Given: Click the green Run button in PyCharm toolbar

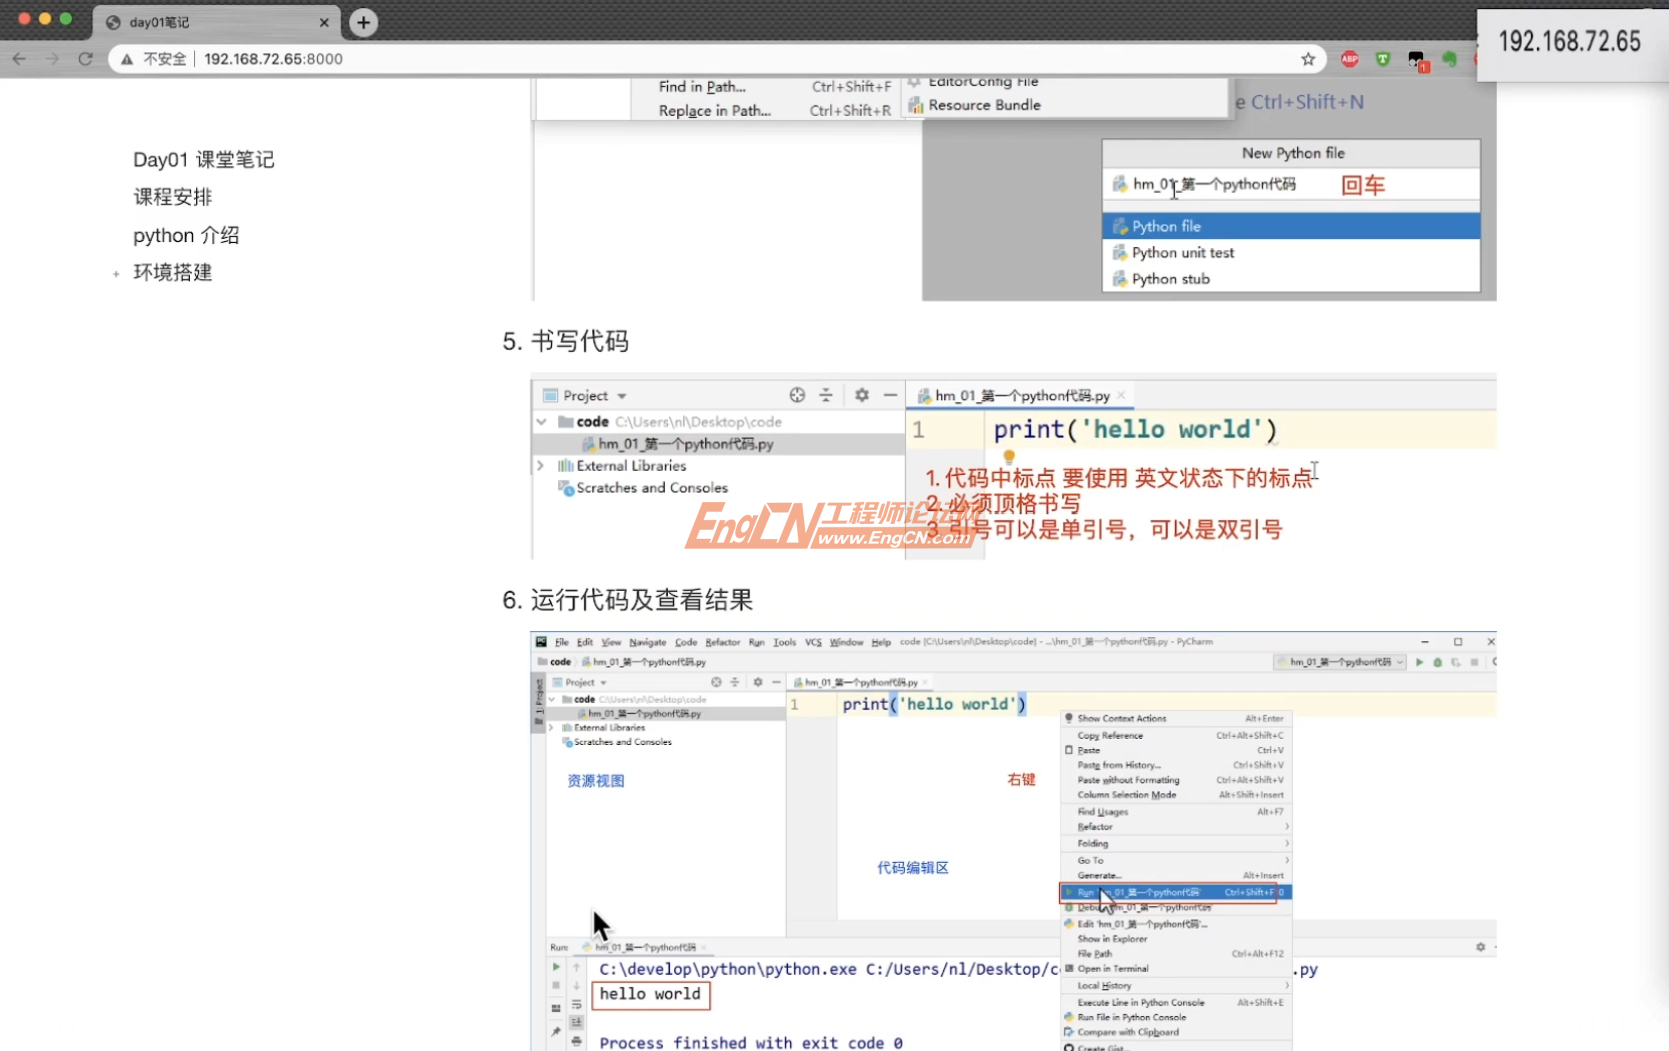Looking at the screenshot, I should 1420,662.
